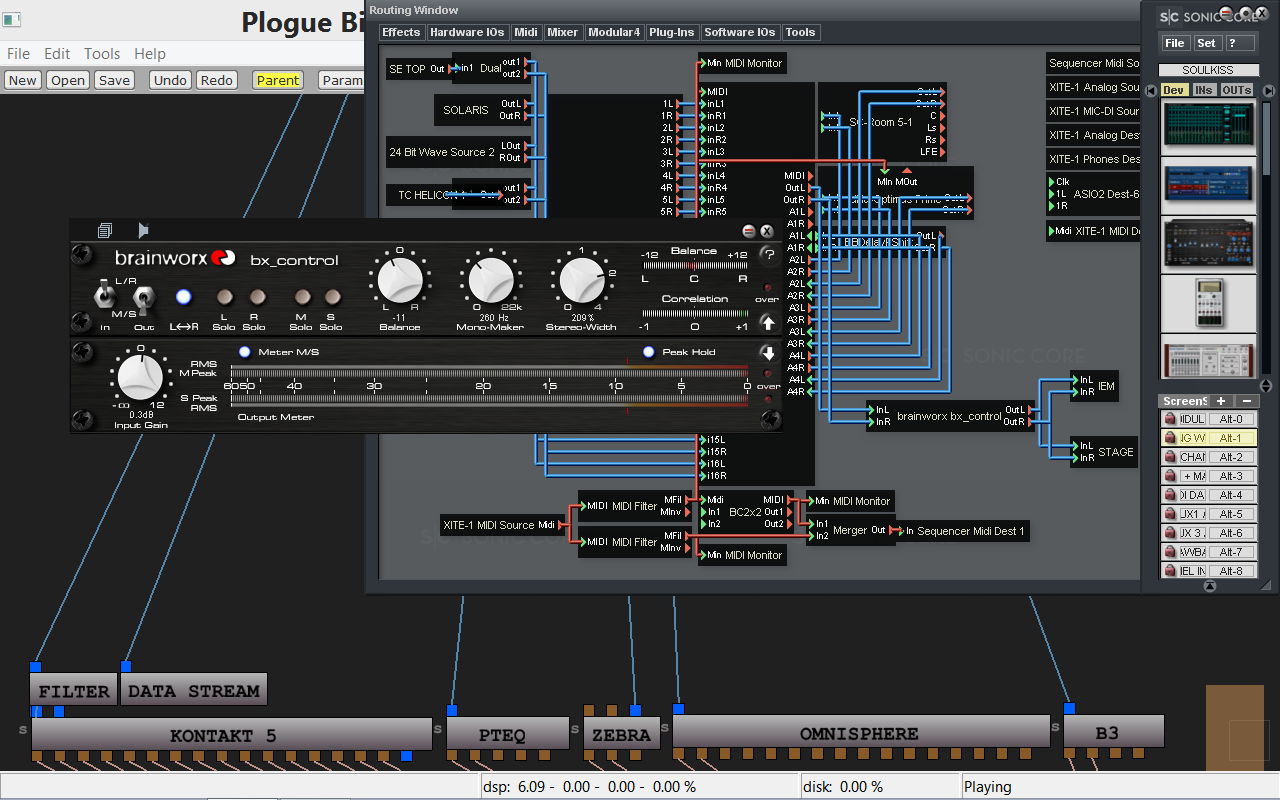
Task: Click the up arrow on bx_control panel
Action: coord(768,322)
